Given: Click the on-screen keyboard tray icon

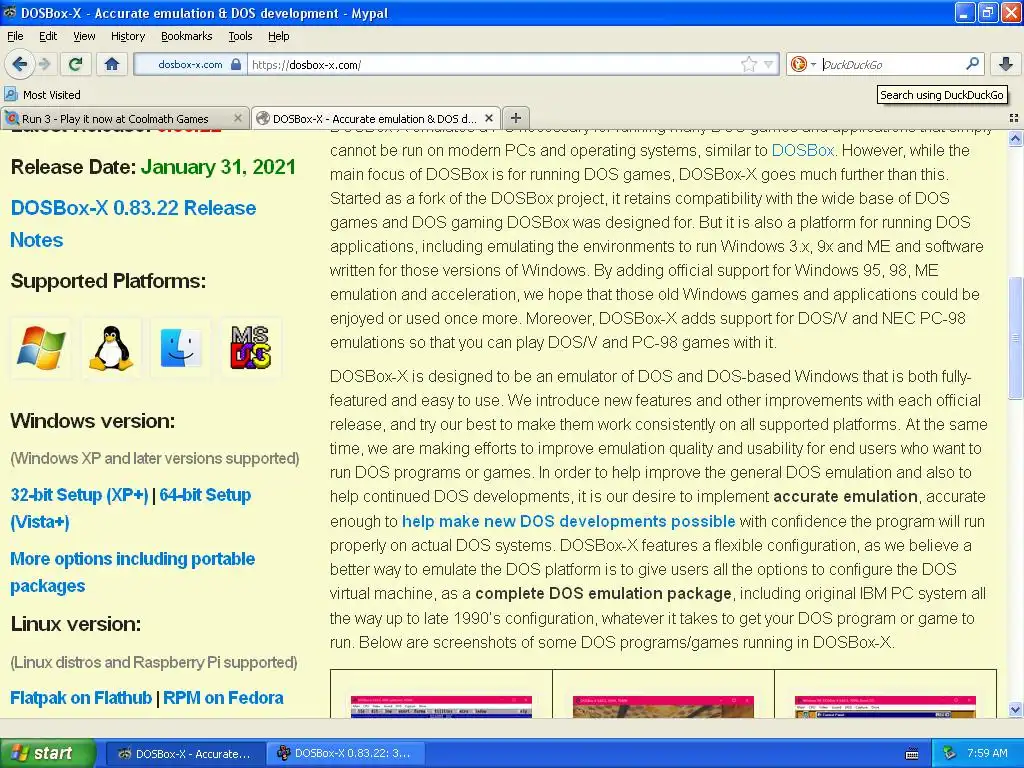Looking at the screenshot, I should [x=912, y=754].
